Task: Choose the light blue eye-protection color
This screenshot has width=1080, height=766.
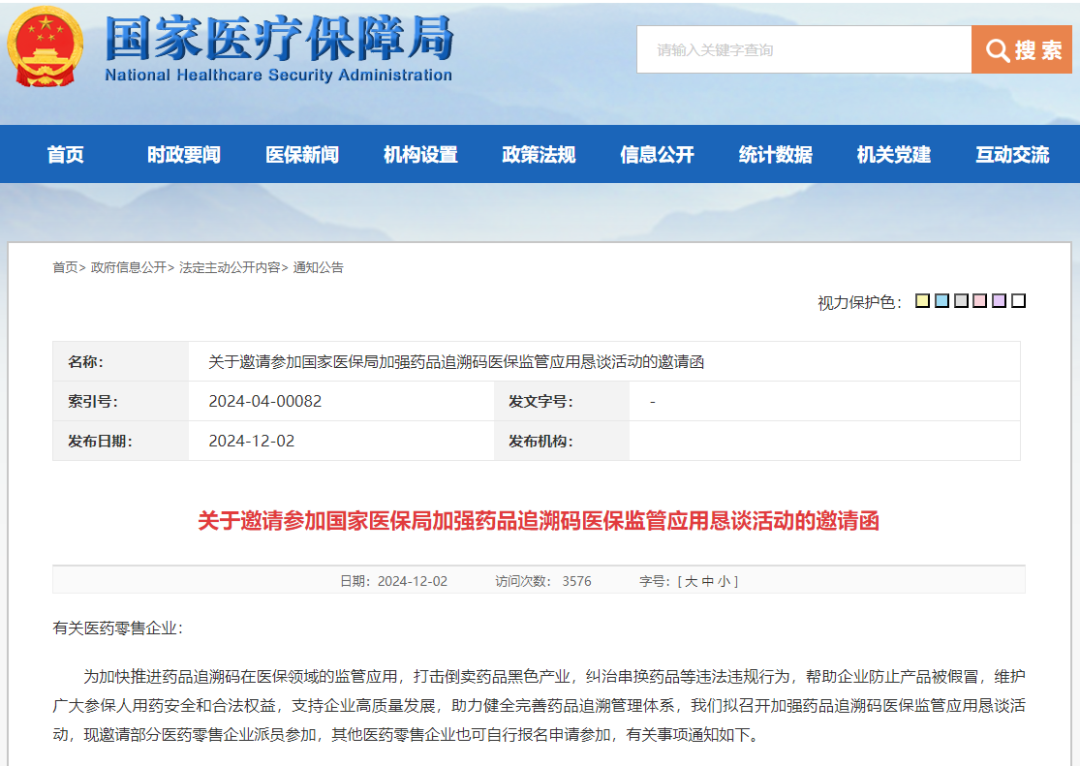Action: click(x=942, y=301)
